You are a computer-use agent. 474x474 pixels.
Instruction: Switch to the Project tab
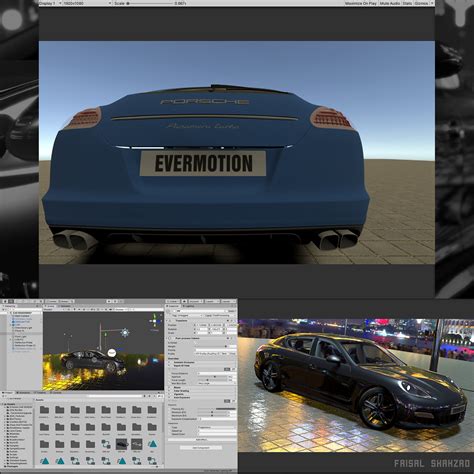(7, 393)
